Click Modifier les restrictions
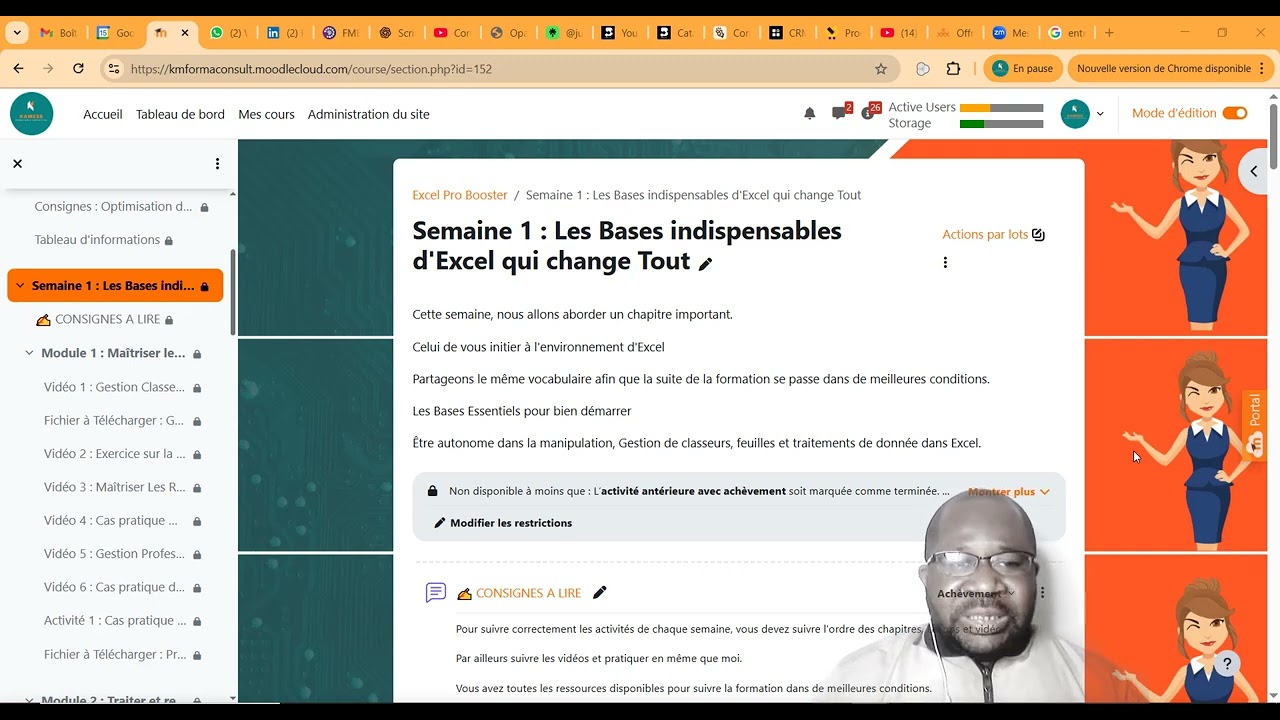1280x720 pixels. [x=503, y=523]
